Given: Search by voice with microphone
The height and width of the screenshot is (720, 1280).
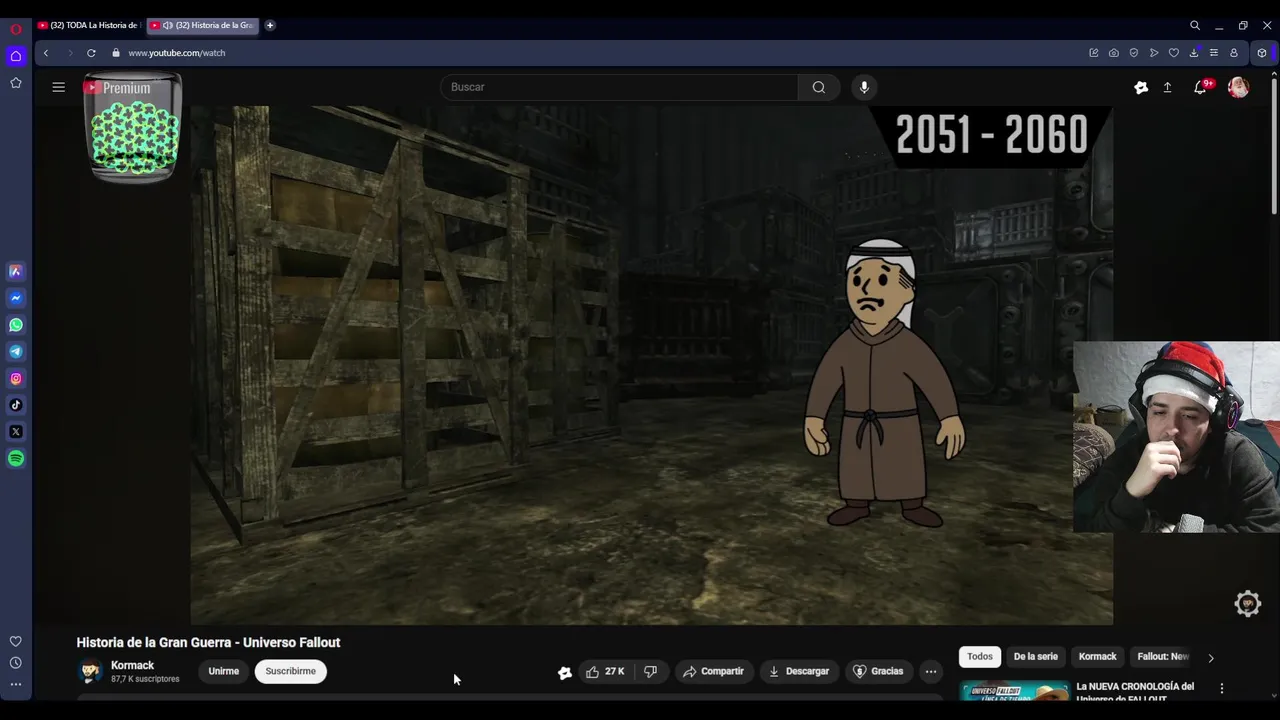Looking at the screenshot, I should pos(864,87).
